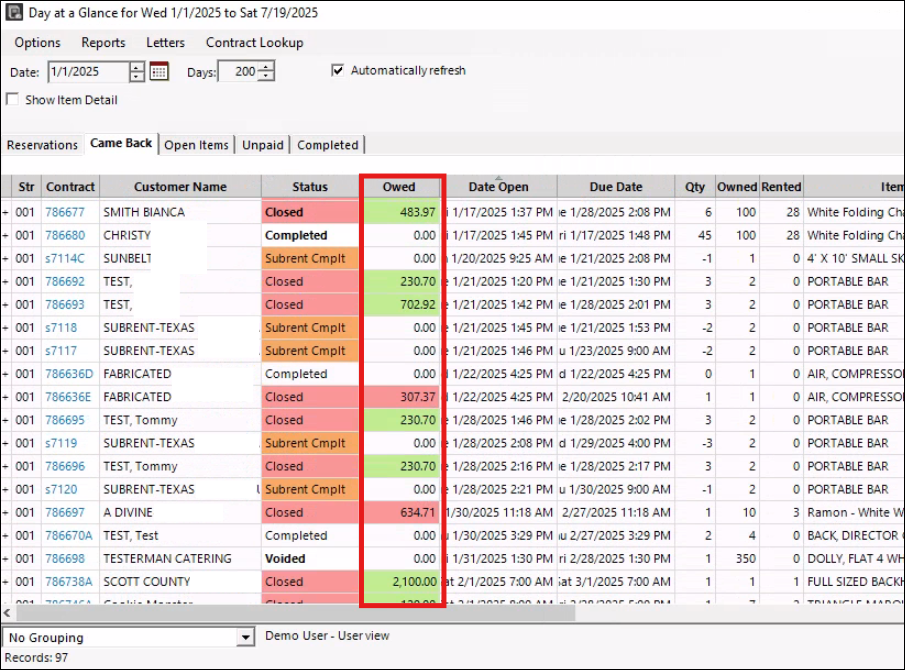Click the Date input field
Viewport: 905px width, 670px height.
87,72
